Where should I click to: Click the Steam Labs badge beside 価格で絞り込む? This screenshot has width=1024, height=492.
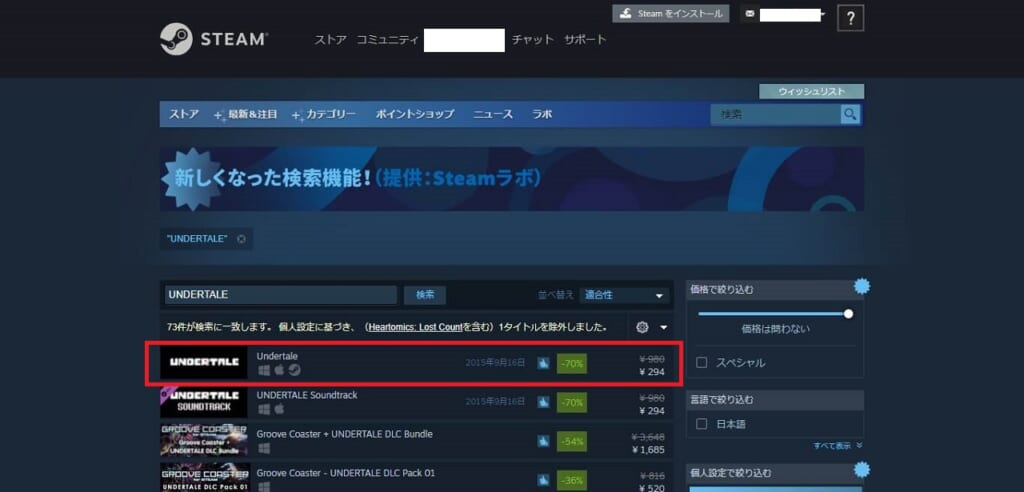point(862,286)
